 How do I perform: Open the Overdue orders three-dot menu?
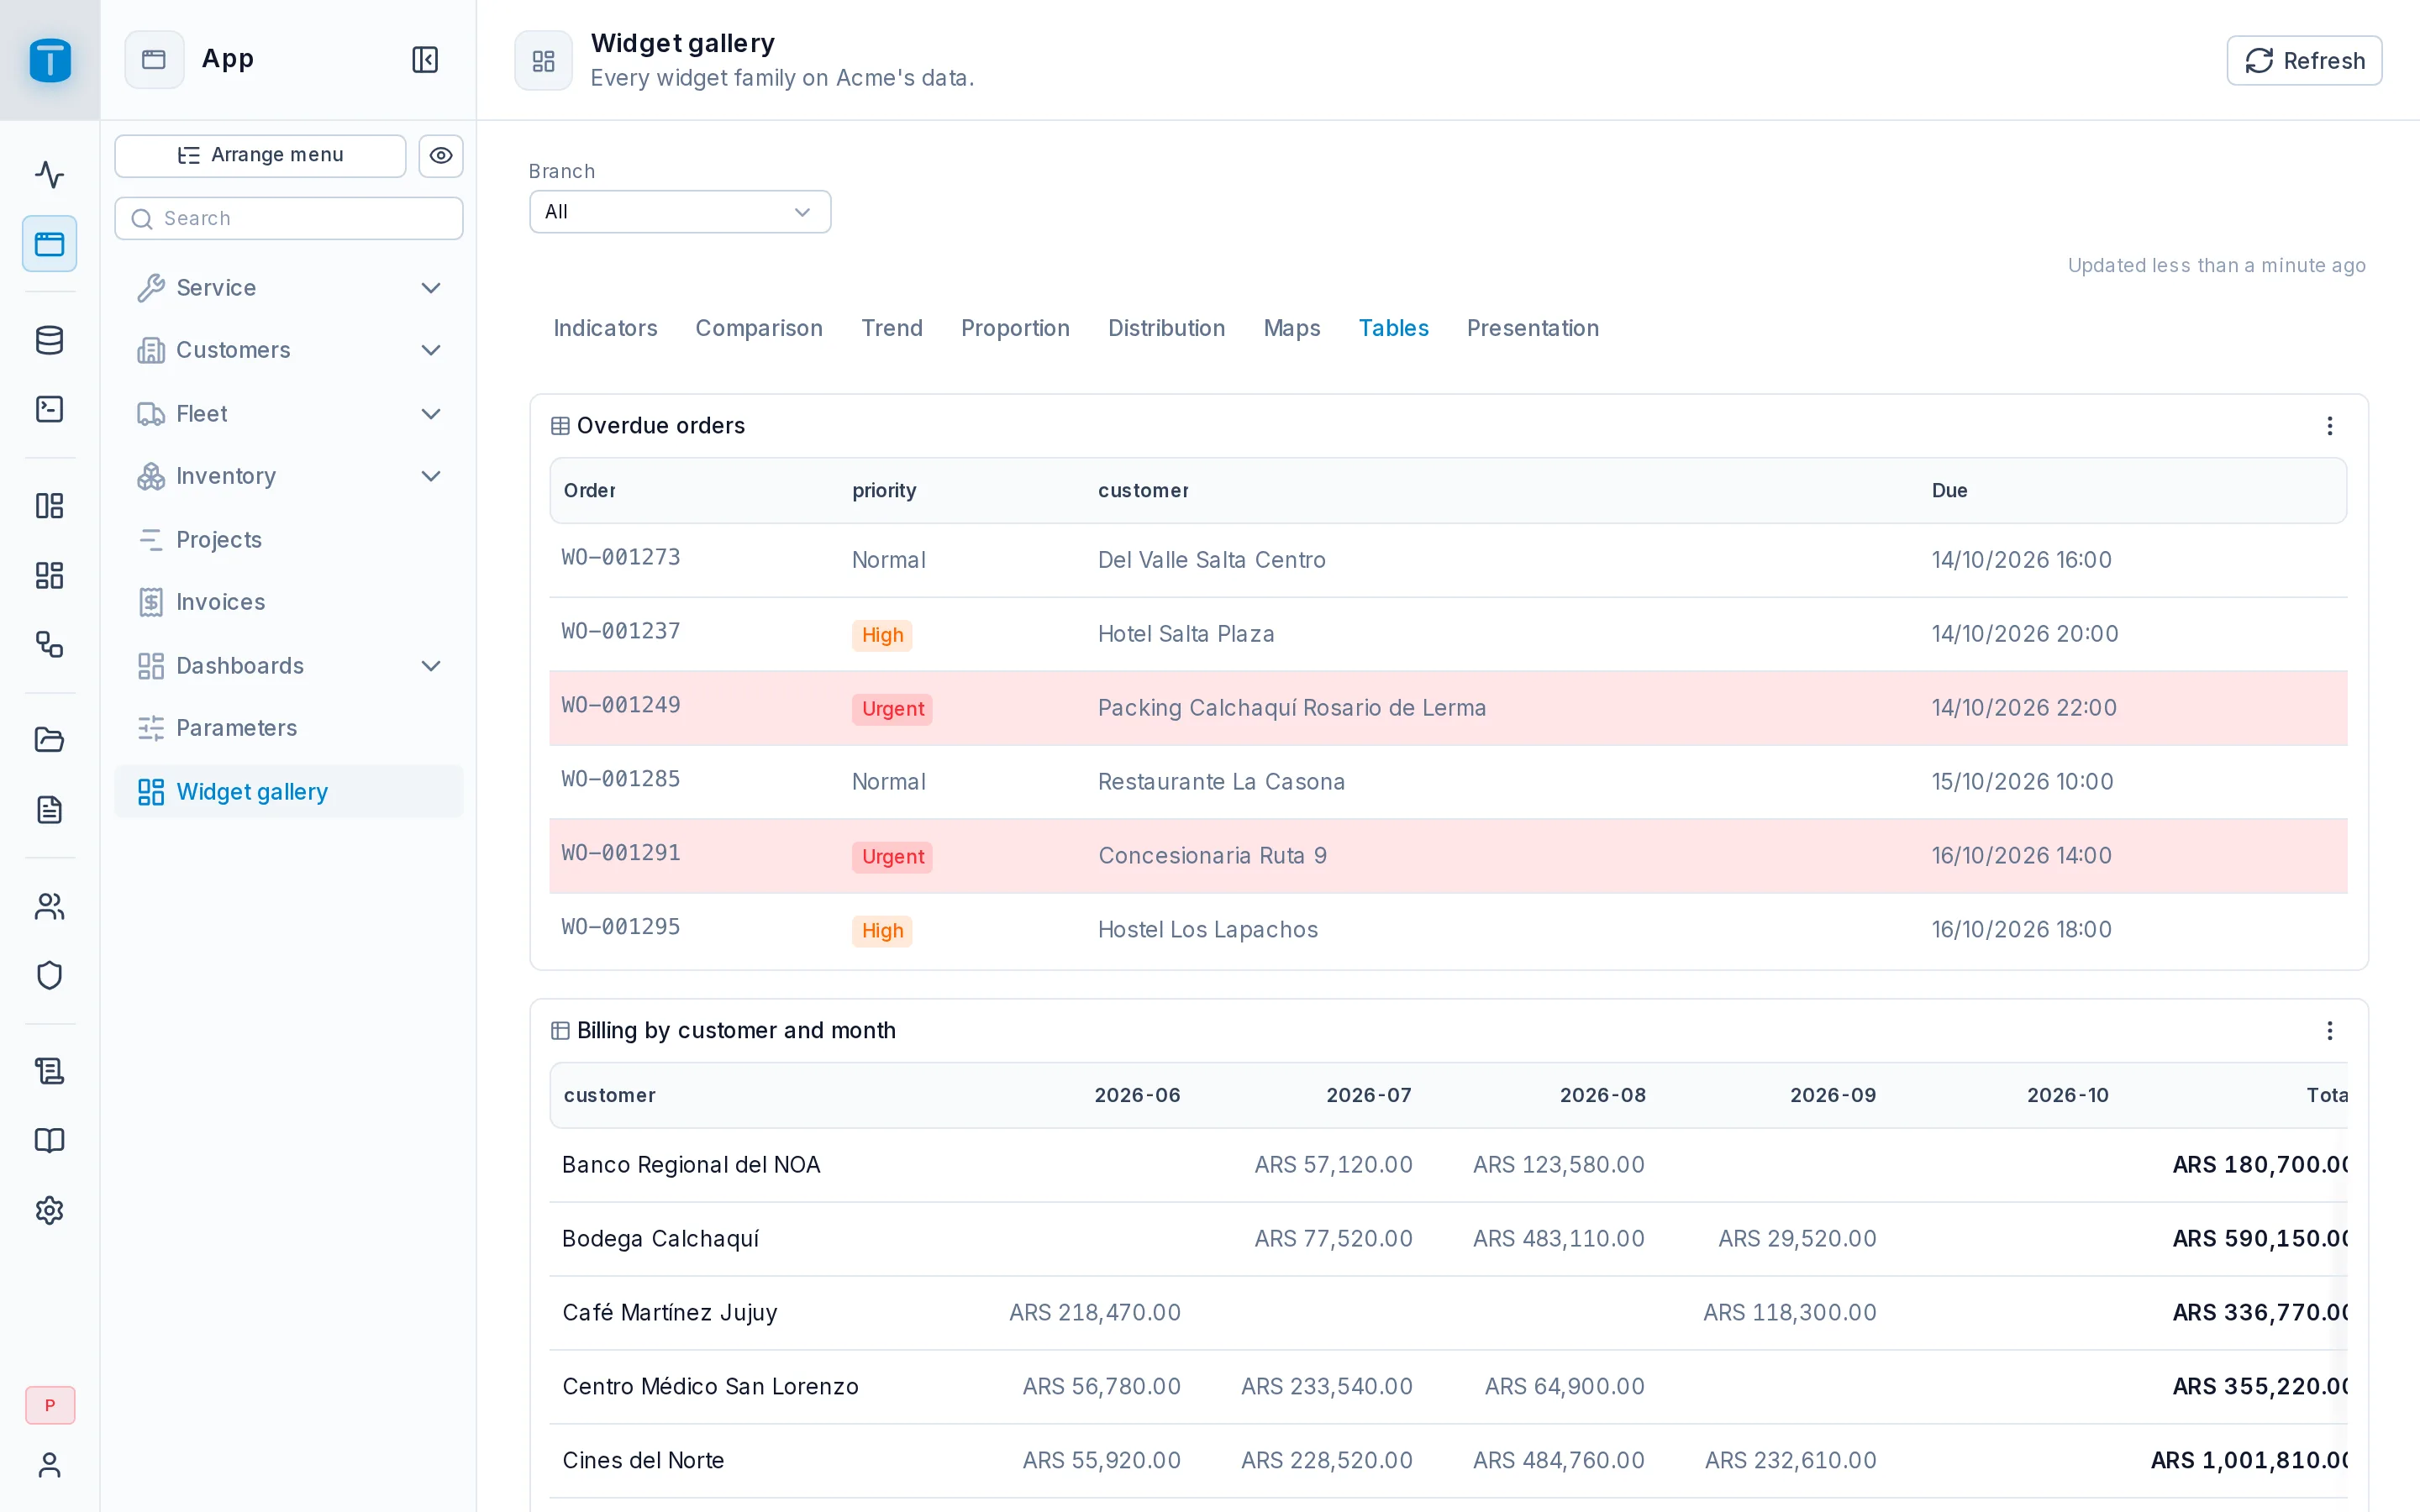point(2330,426)
